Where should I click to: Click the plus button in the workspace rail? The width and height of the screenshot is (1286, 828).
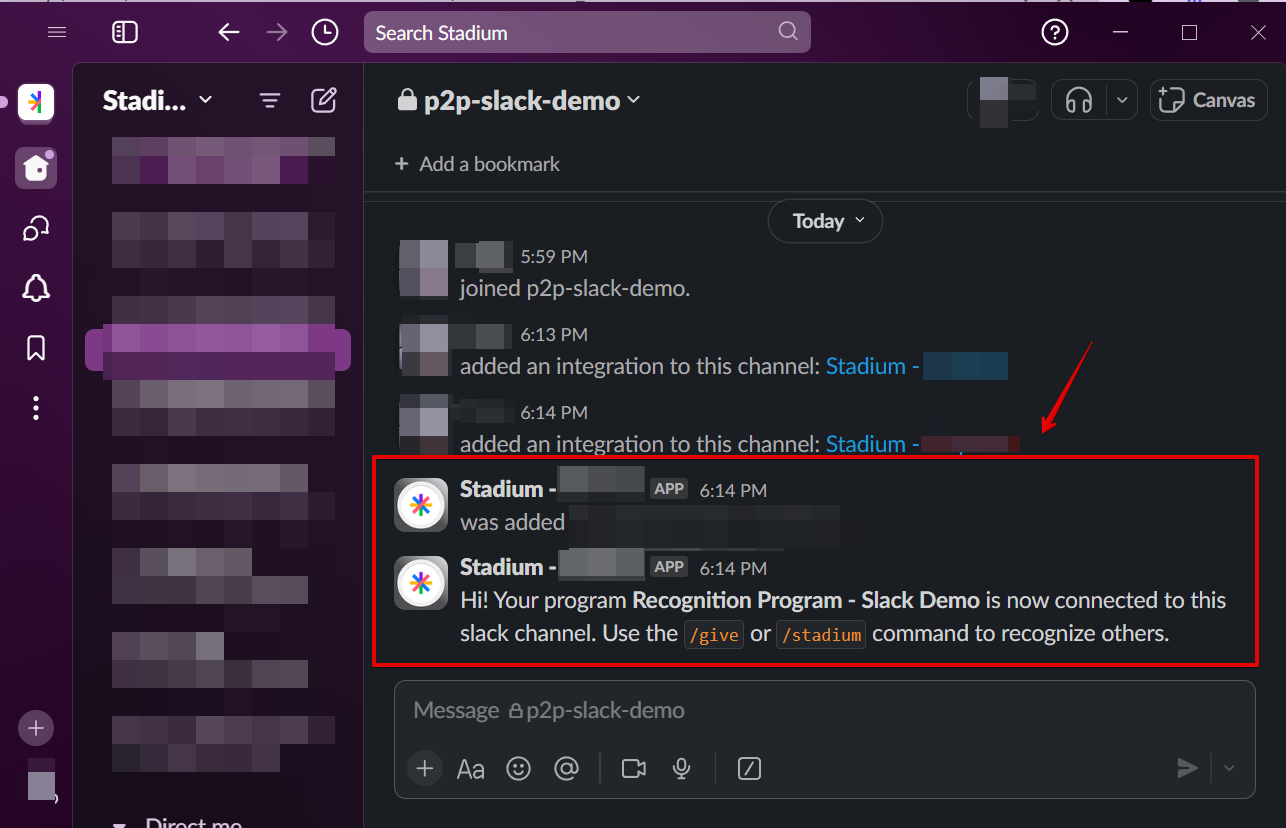click(x=36, y=728)
